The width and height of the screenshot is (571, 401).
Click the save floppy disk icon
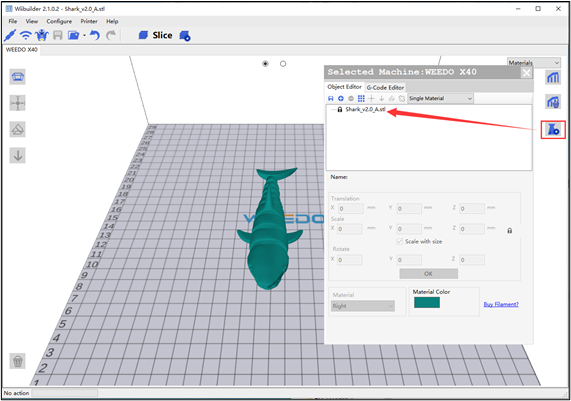(x=58, y=35)
